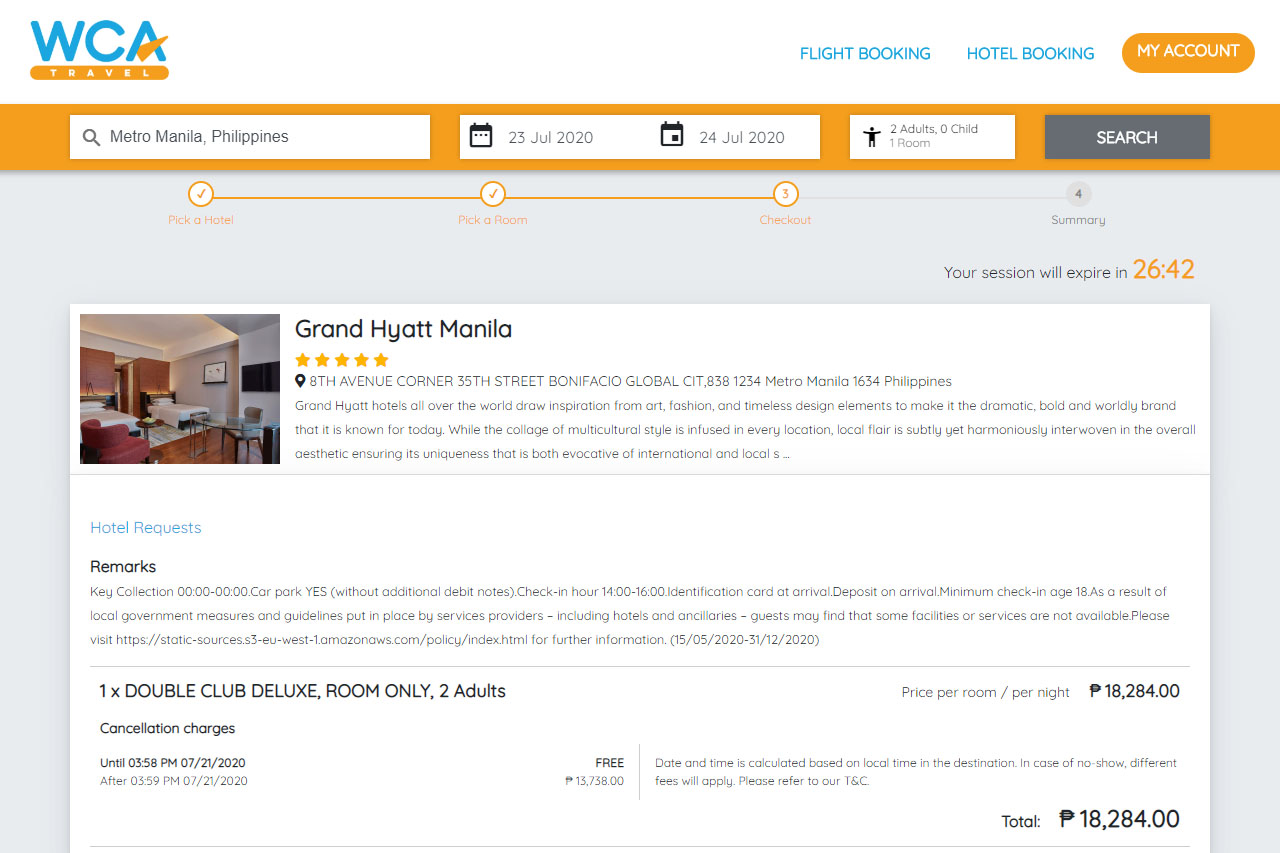
Task: Click the hotel description paragraph
Action: point(745,430)
